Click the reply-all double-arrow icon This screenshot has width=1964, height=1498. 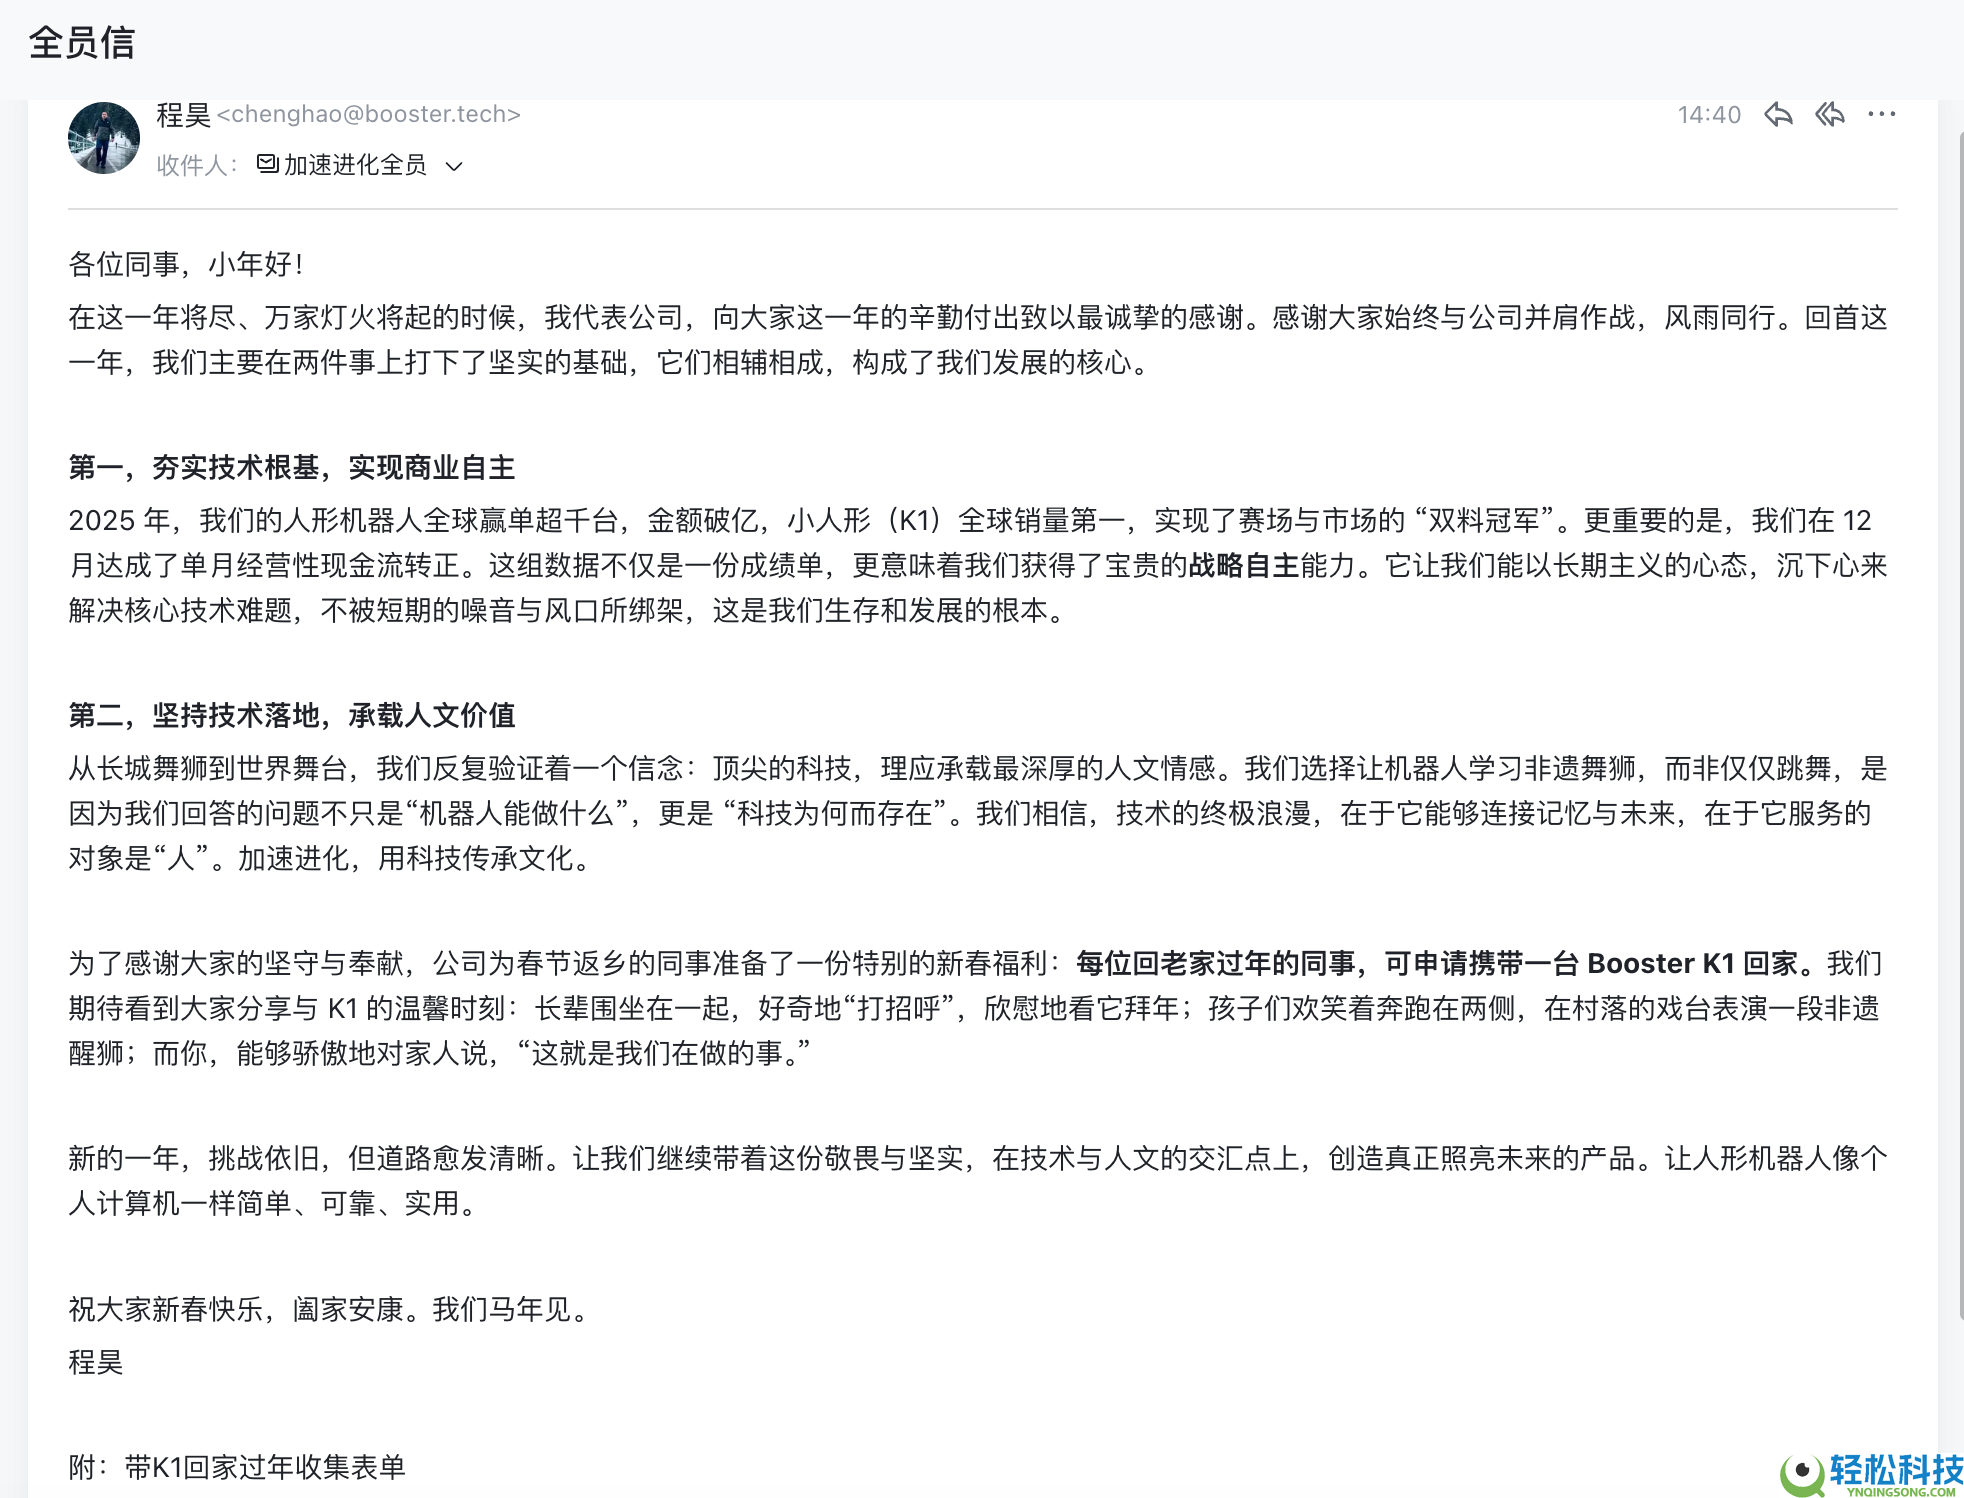coord(1832,113)
